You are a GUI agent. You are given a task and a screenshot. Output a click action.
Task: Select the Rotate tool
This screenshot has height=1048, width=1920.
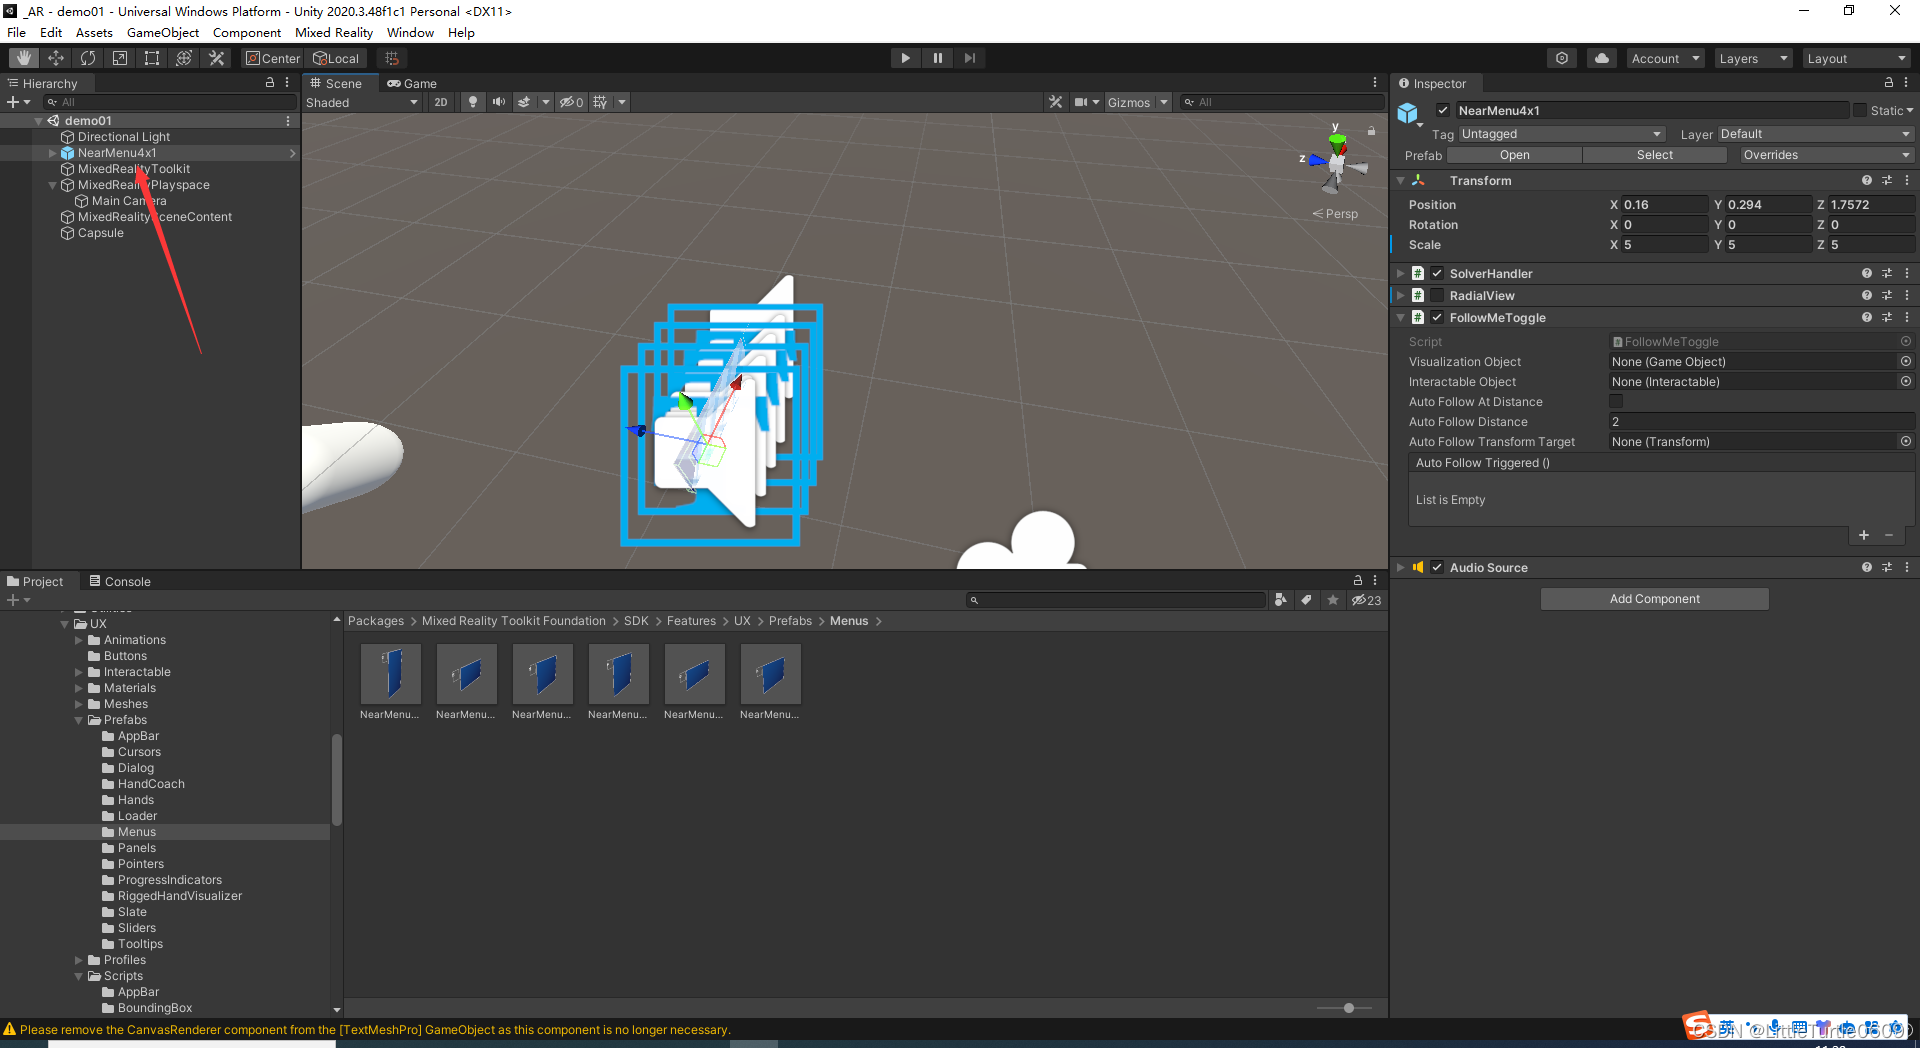pyautogui.click(x=88, y=58)
